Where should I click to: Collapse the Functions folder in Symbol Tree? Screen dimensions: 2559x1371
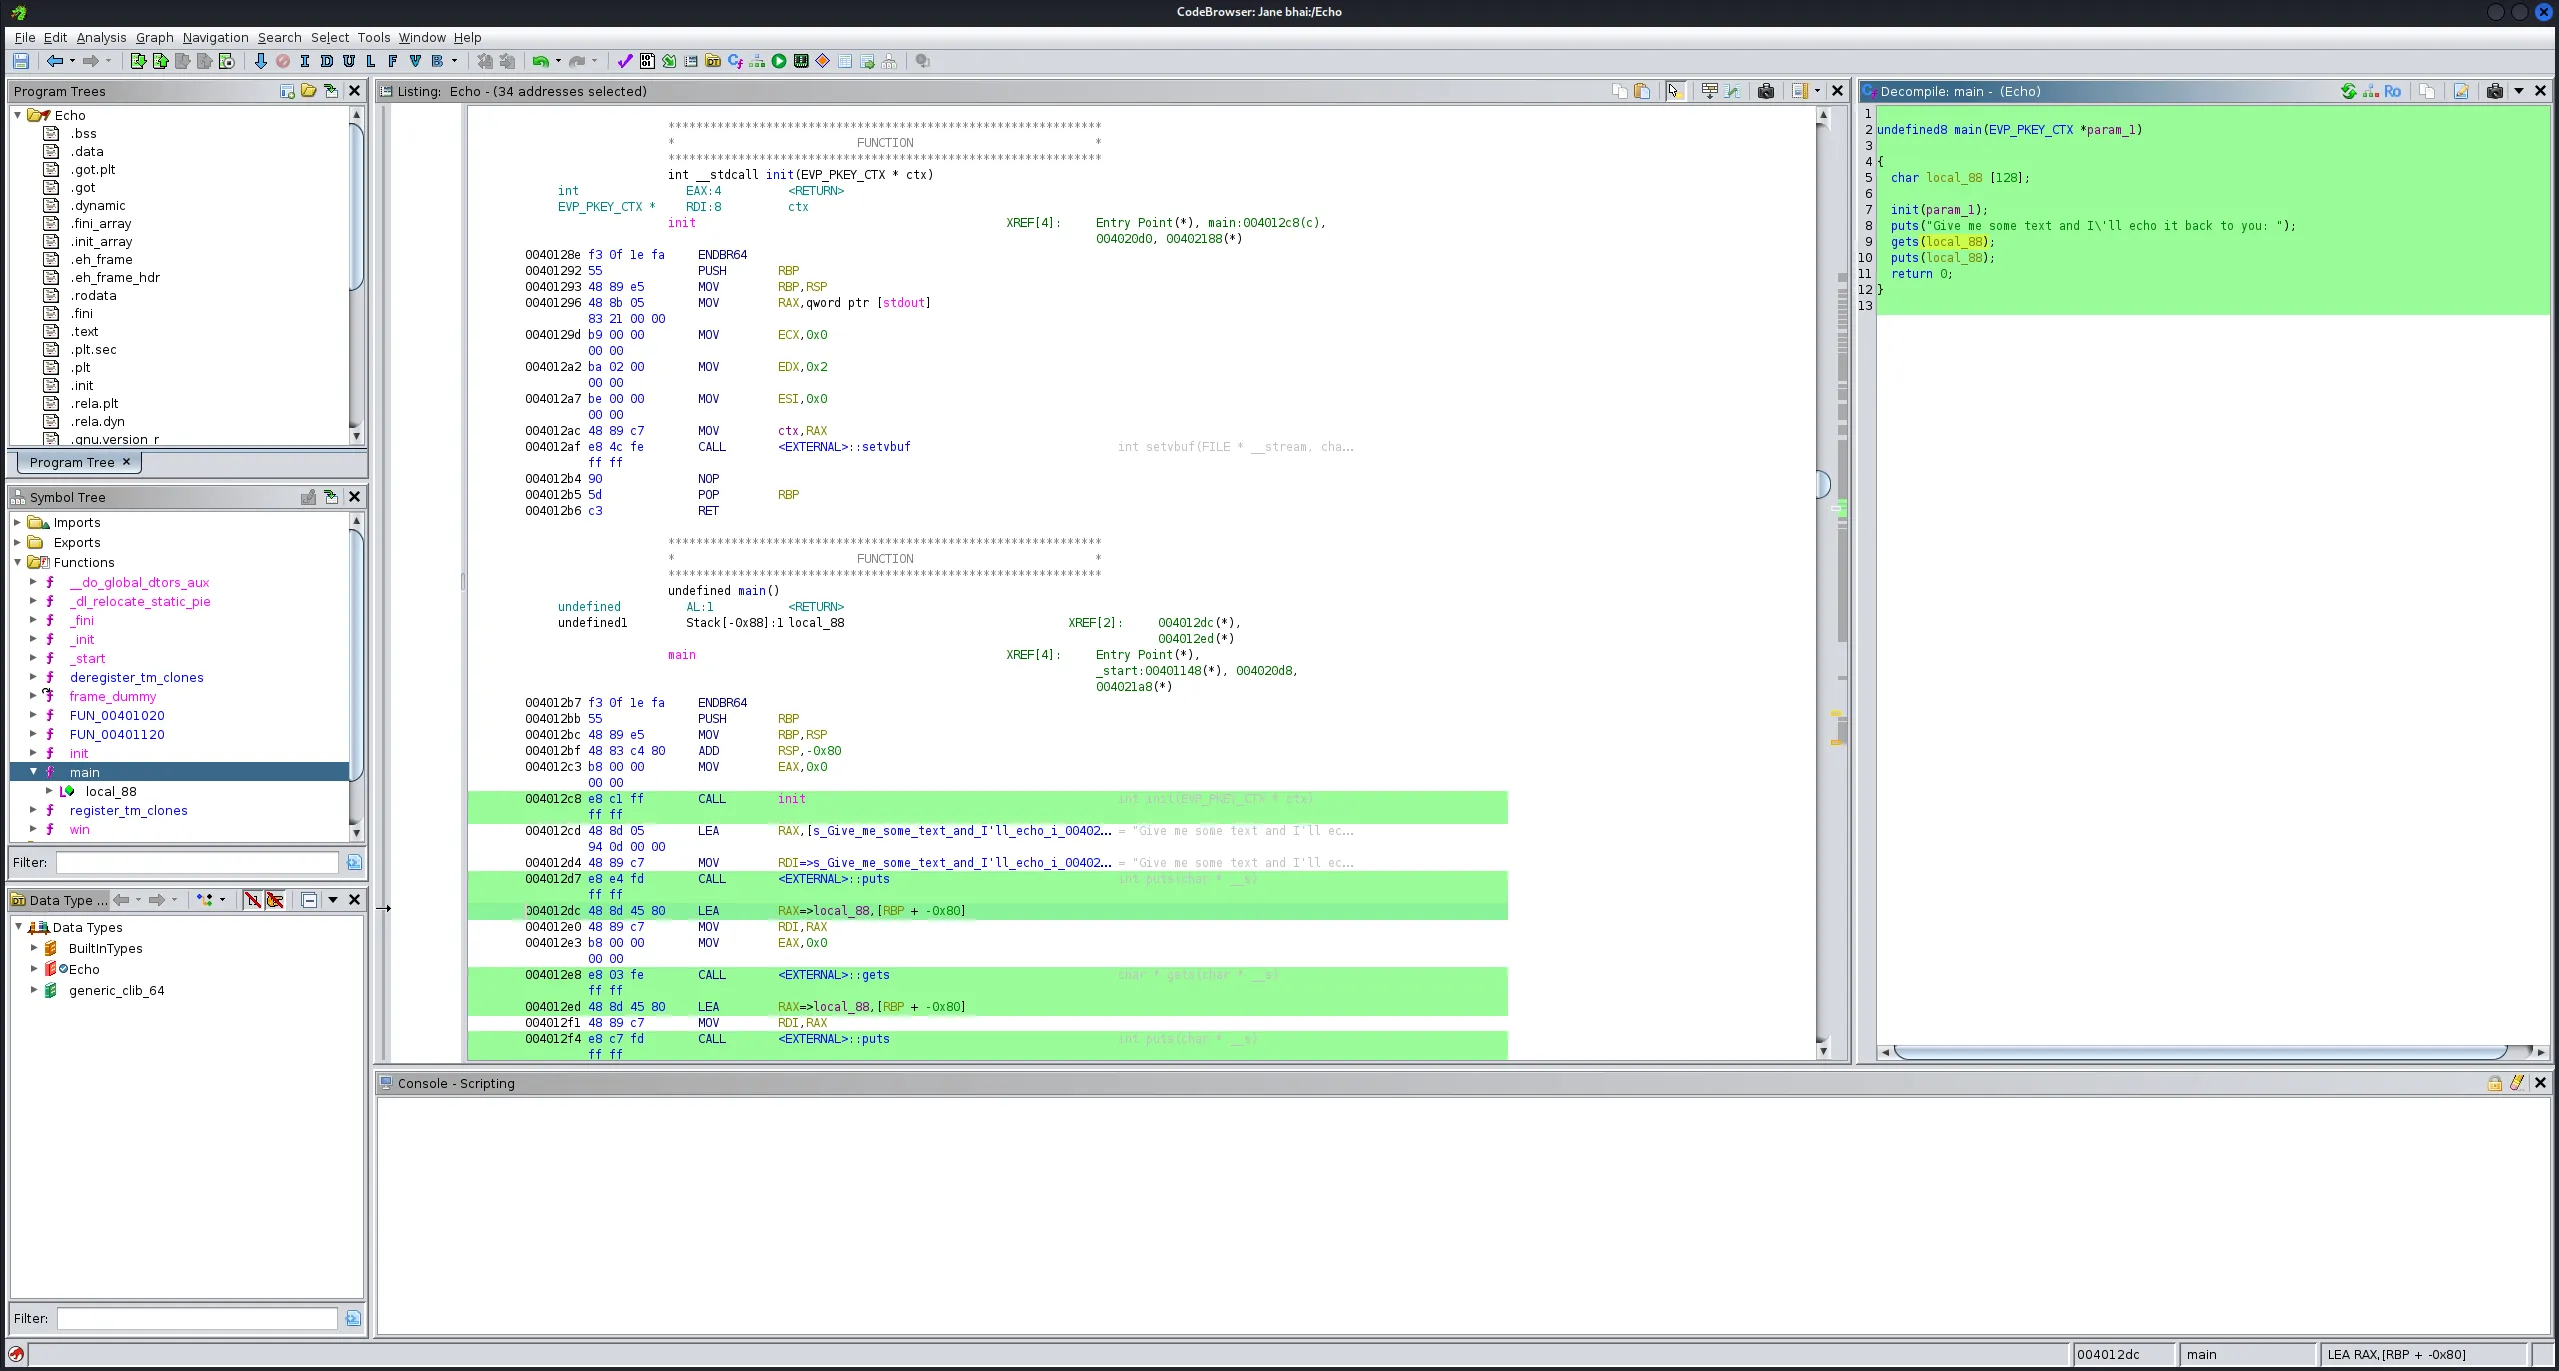(17, 562)
